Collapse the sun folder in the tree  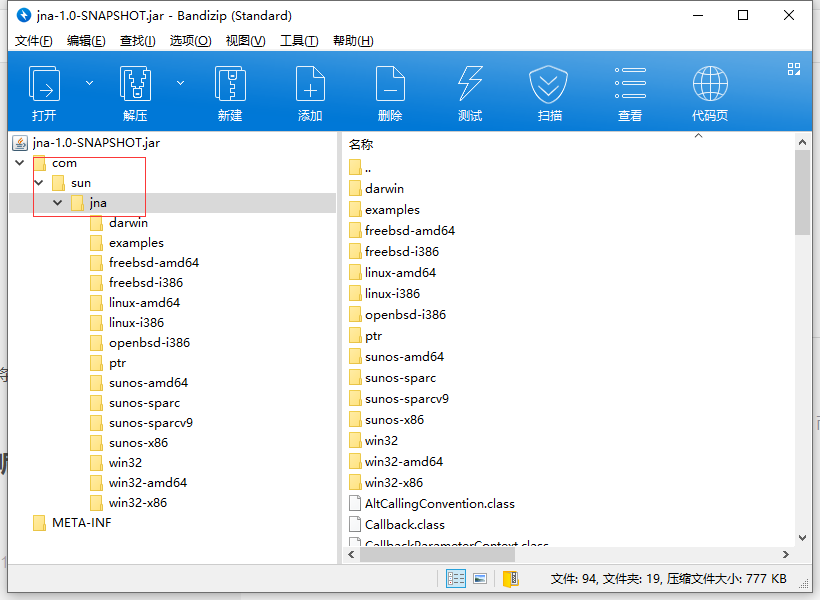pyautogui.click(x=39, y=183)
